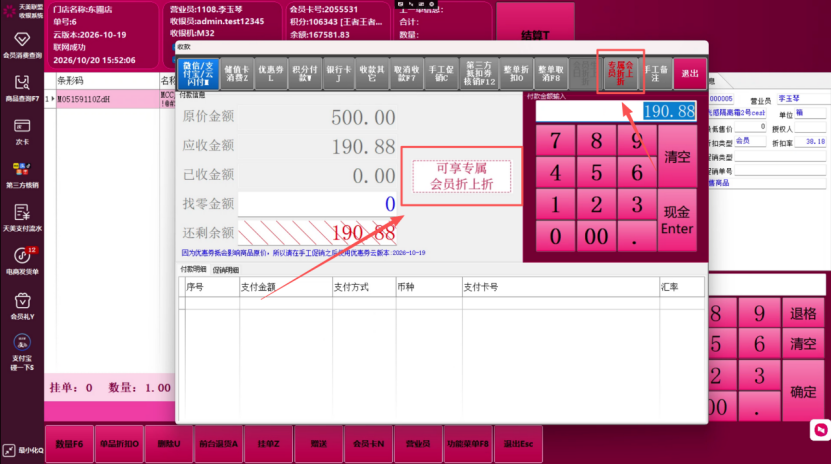This screenshot has height=464, width=831.
Task: Open 会员消费查询 in the sidebar
Action: [x=22, y=45]
